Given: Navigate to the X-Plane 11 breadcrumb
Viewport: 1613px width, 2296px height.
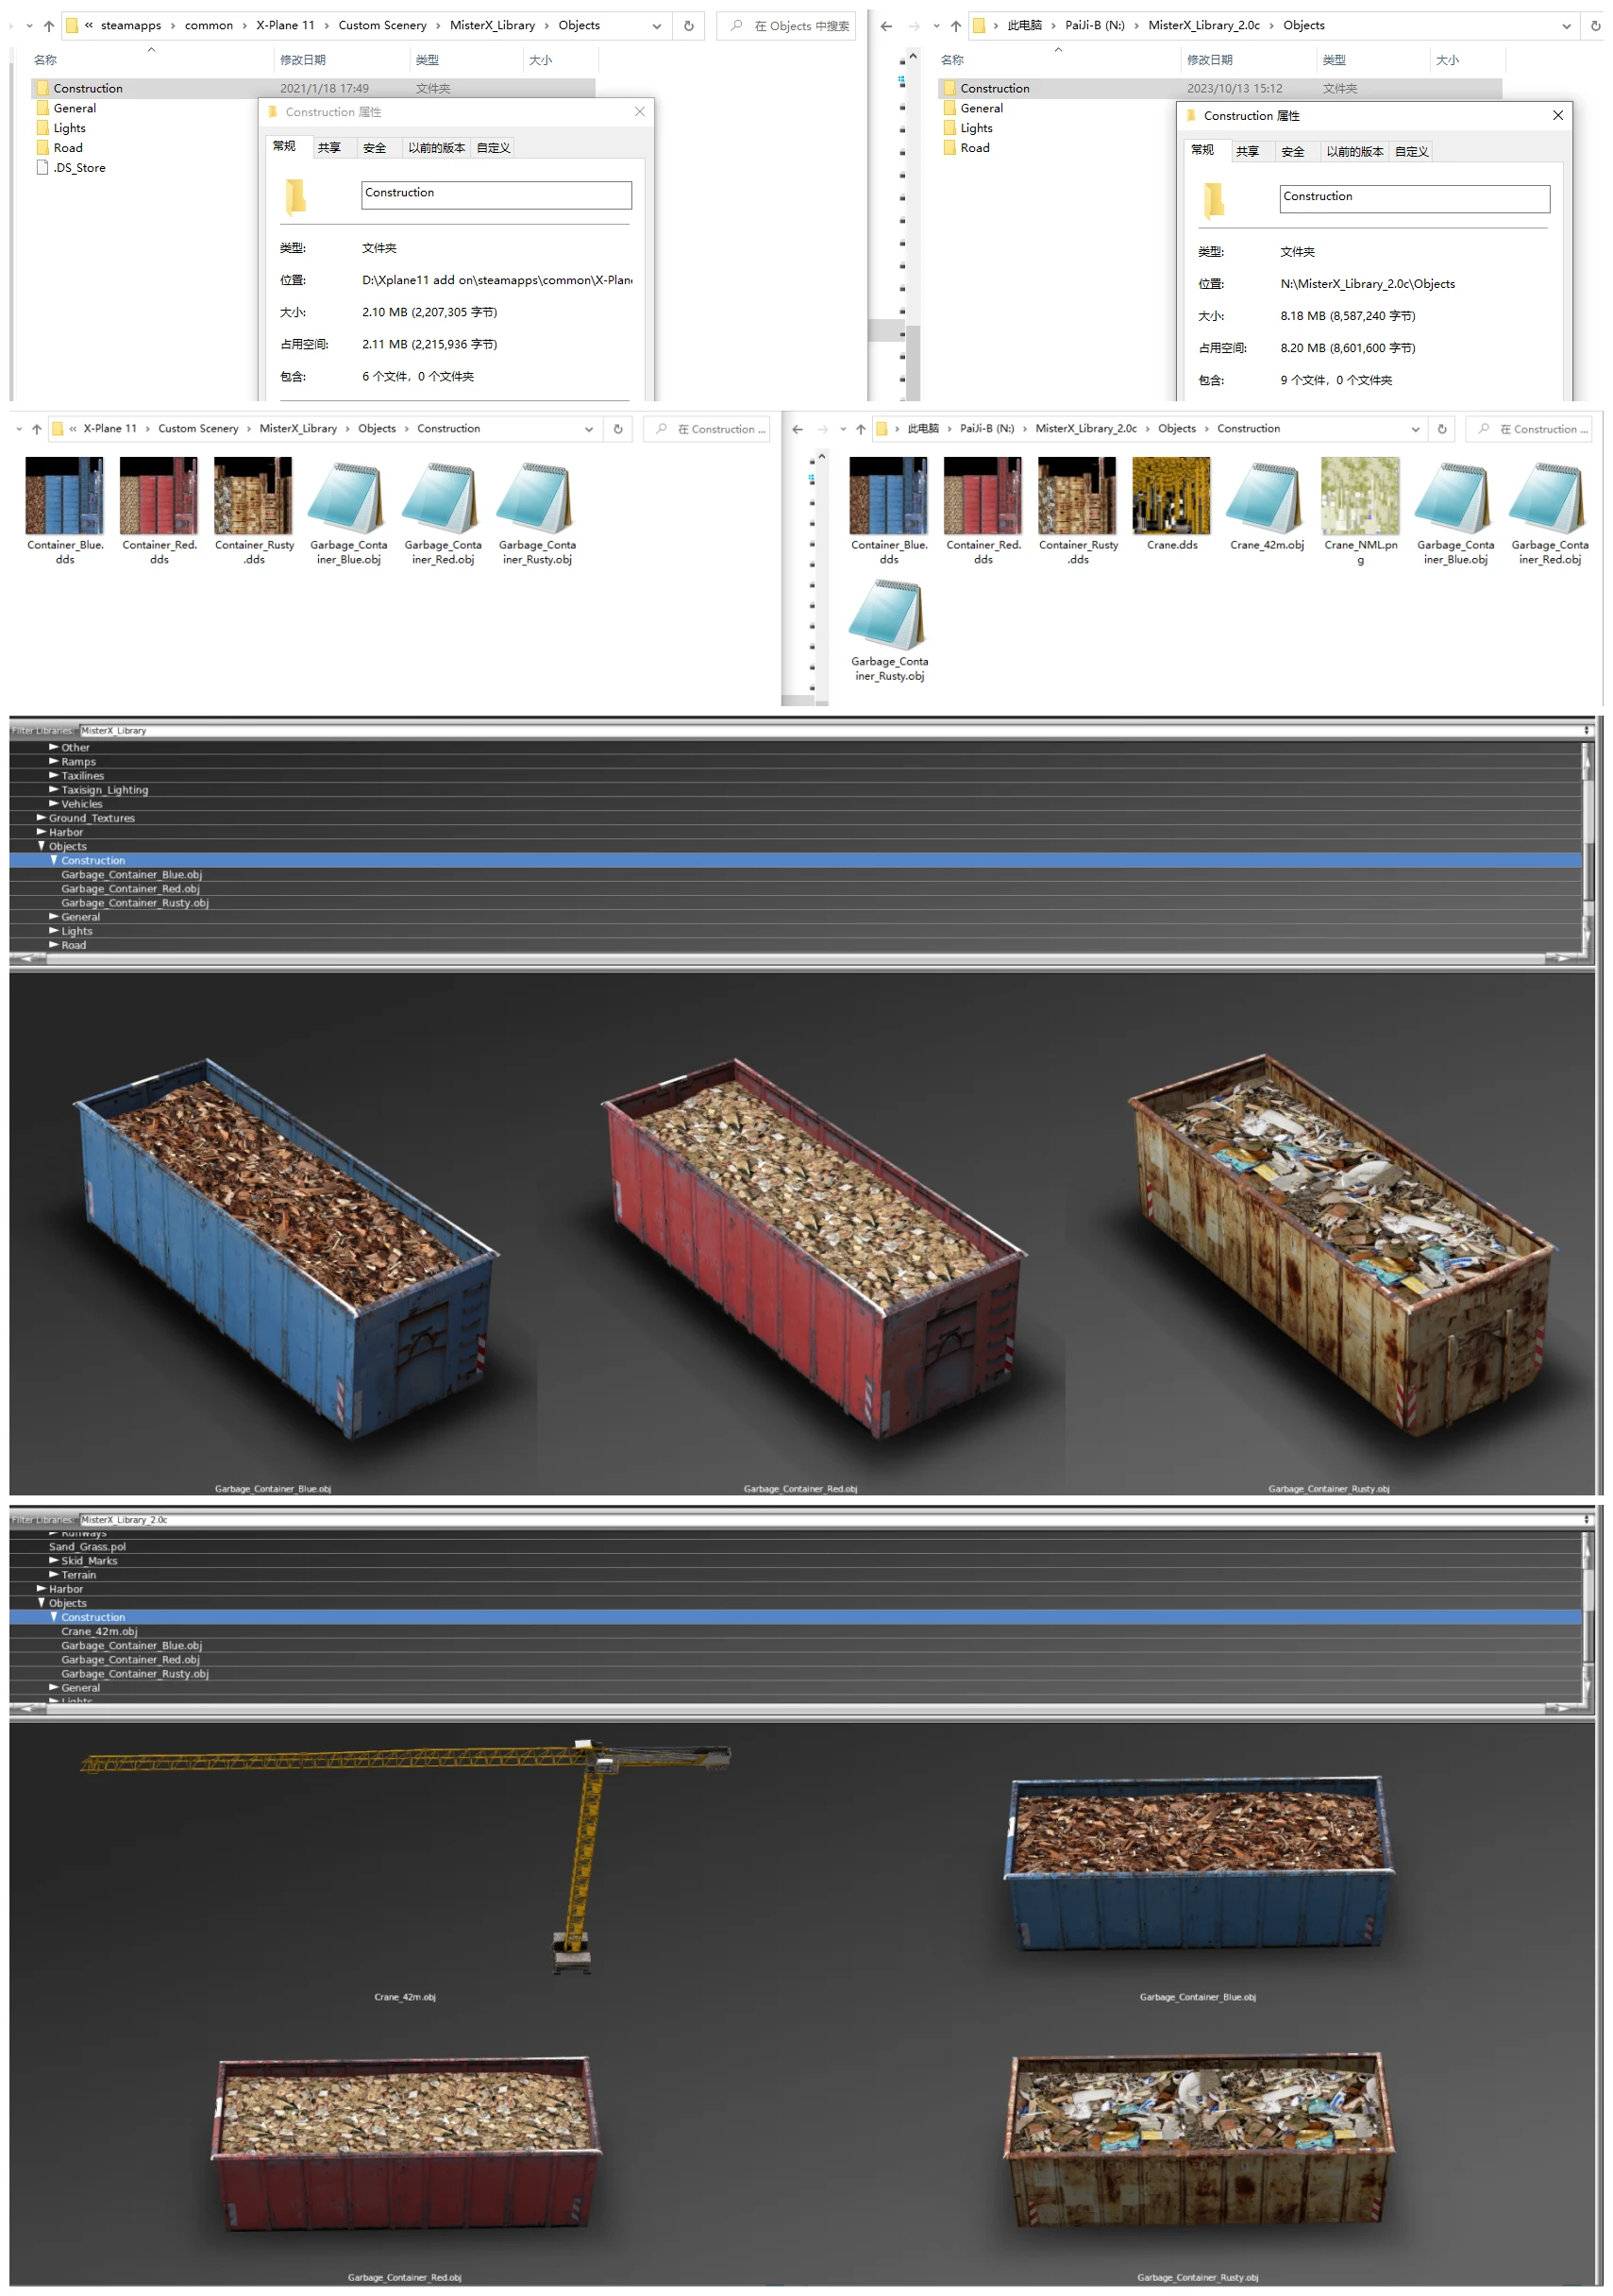Looking at the screenshot, I should click(x=285, y=25).
